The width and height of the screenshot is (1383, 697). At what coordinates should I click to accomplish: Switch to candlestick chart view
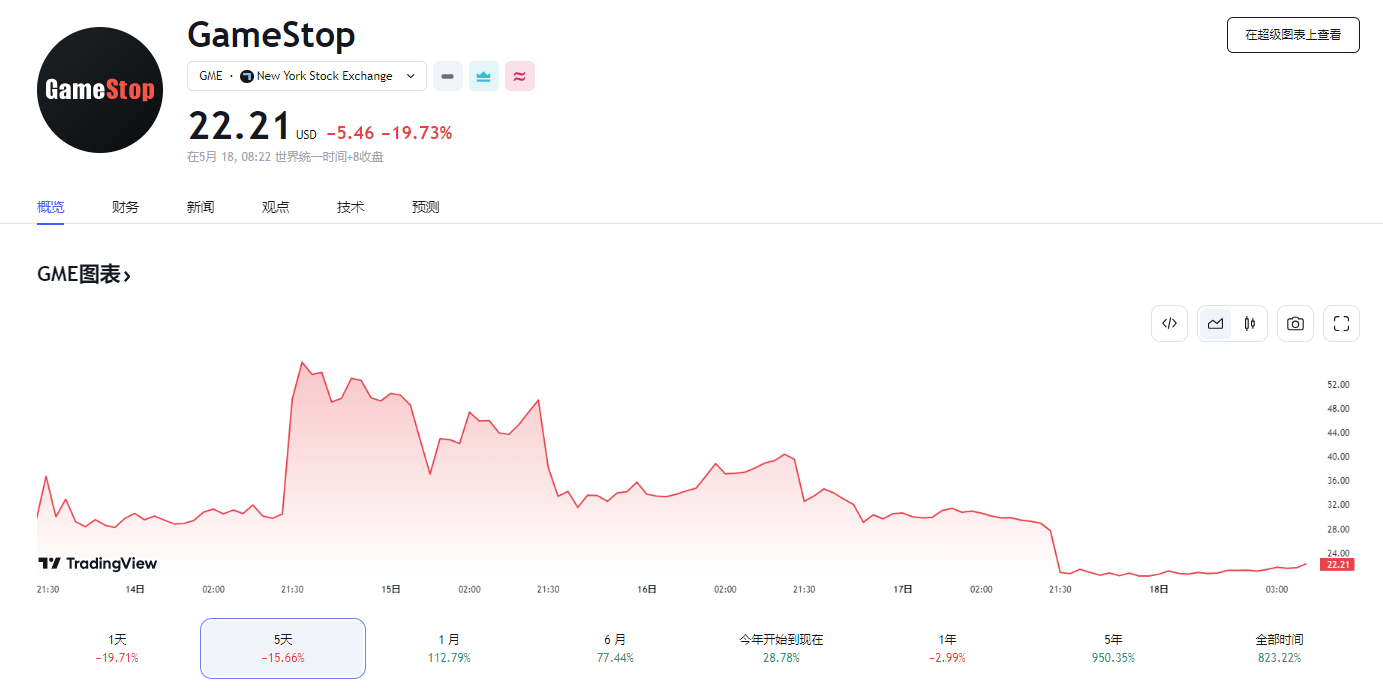(1249, 323)
